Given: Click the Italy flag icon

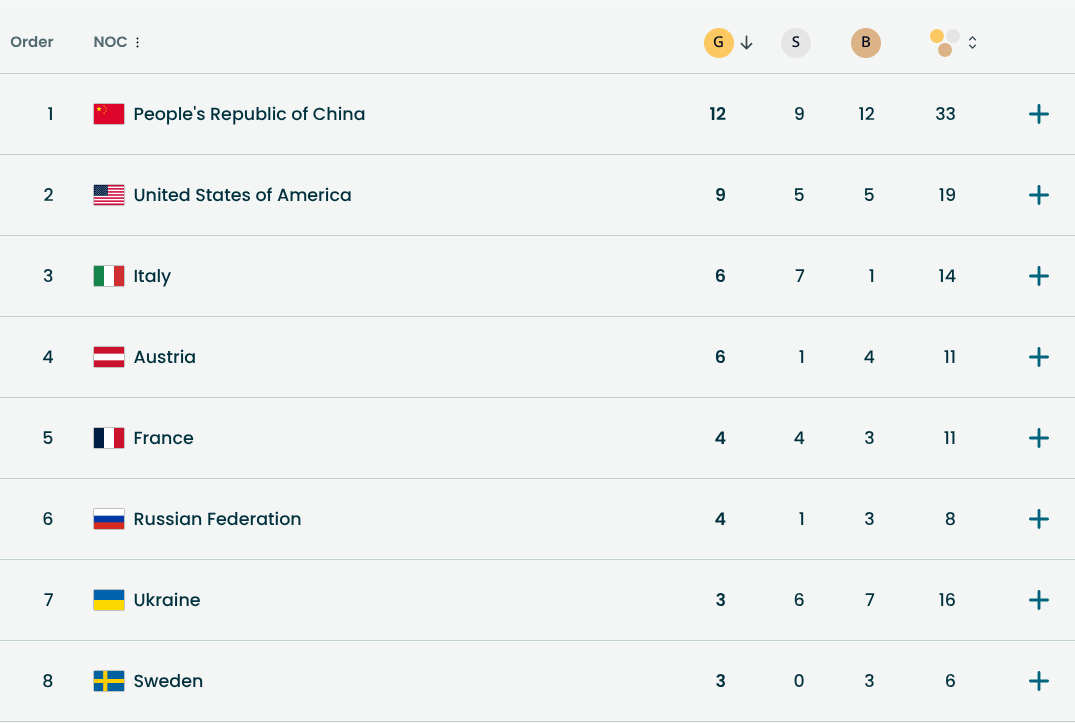Looking at the screenshot, I should click(110, 276).
